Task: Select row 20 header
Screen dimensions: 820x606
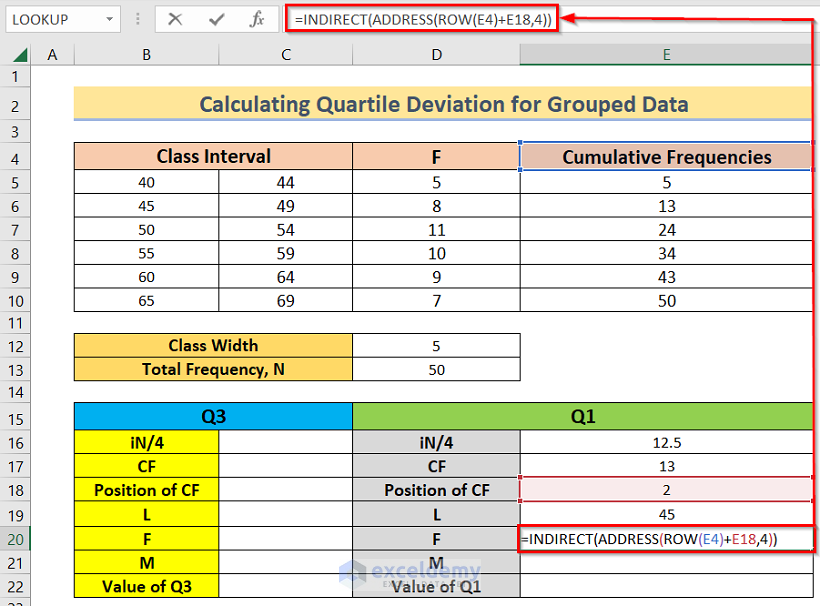Action: pyautogui.click(x=16, y=539)
